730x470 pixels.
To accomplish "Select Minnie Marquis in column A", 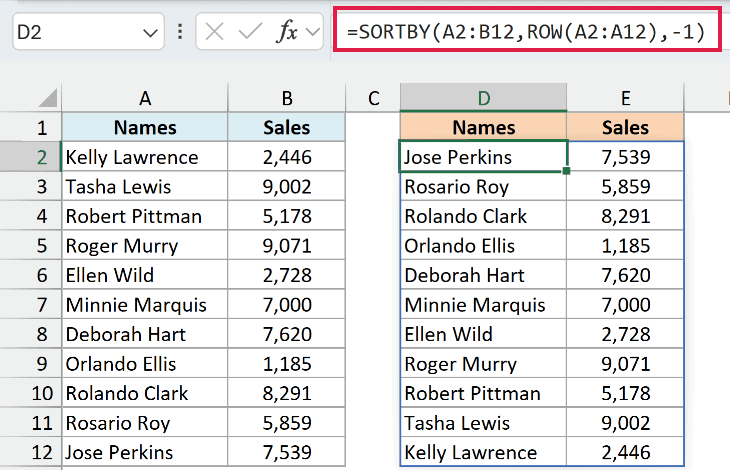I will point(145,305).
